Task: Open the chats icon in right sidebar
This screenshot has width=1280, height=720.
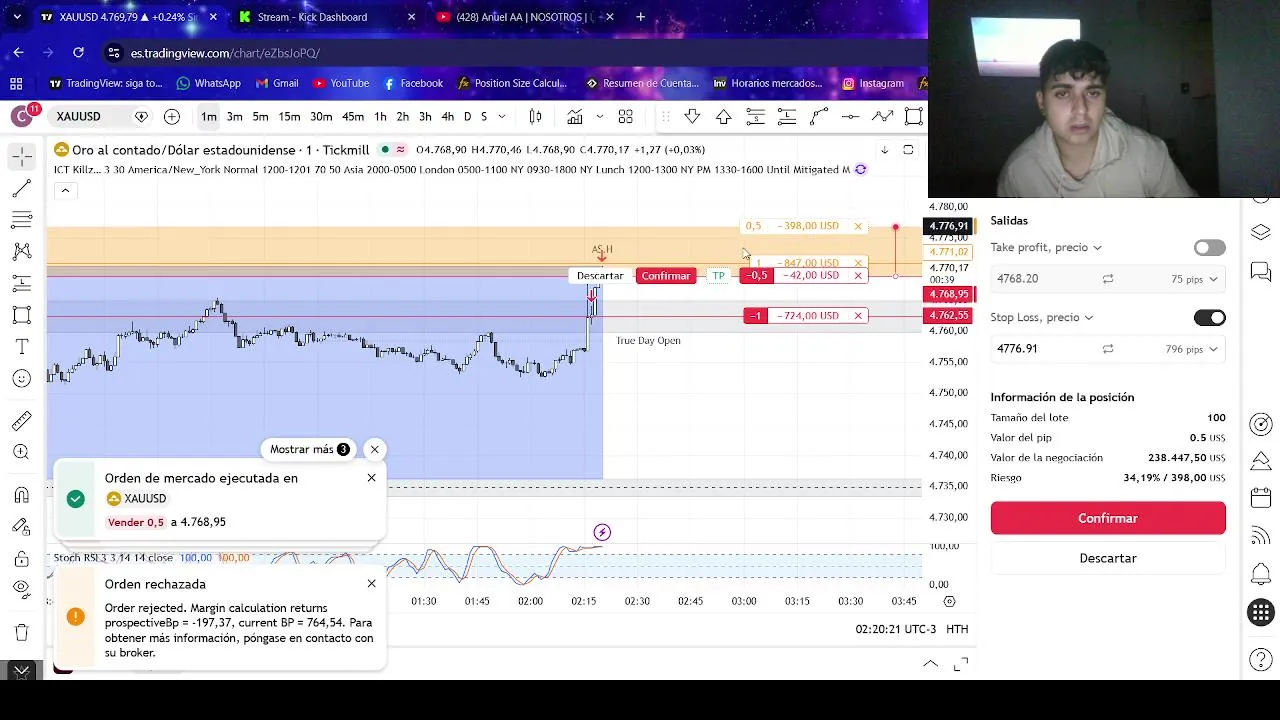Action: pyautogui.click(x=1261, y=271)
